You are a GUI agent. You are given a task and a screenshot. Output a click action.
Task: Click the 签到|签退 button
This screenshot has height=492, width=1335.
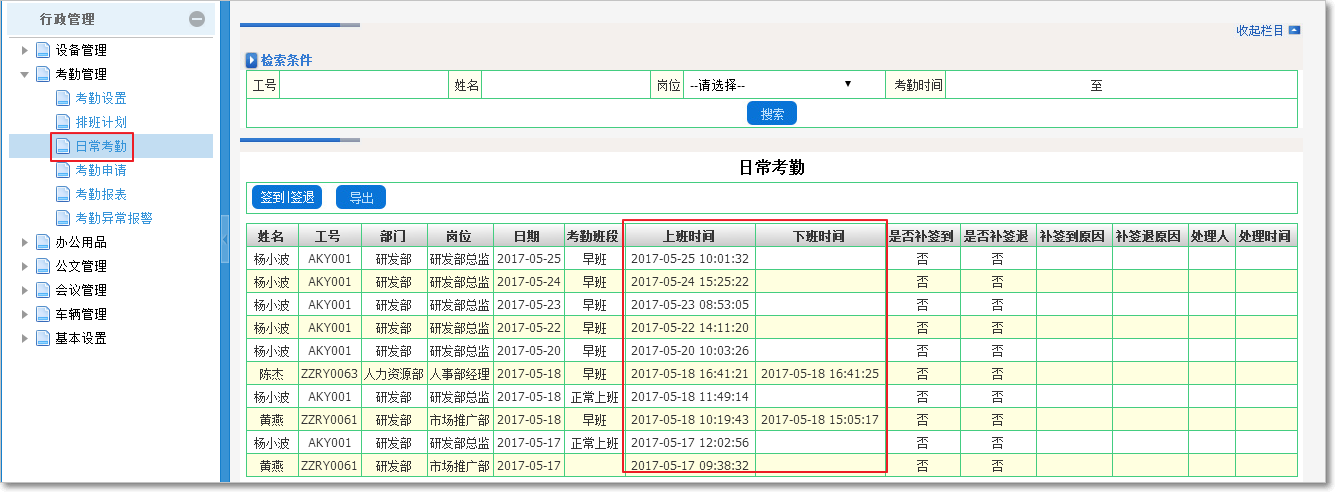click(287, 198)
